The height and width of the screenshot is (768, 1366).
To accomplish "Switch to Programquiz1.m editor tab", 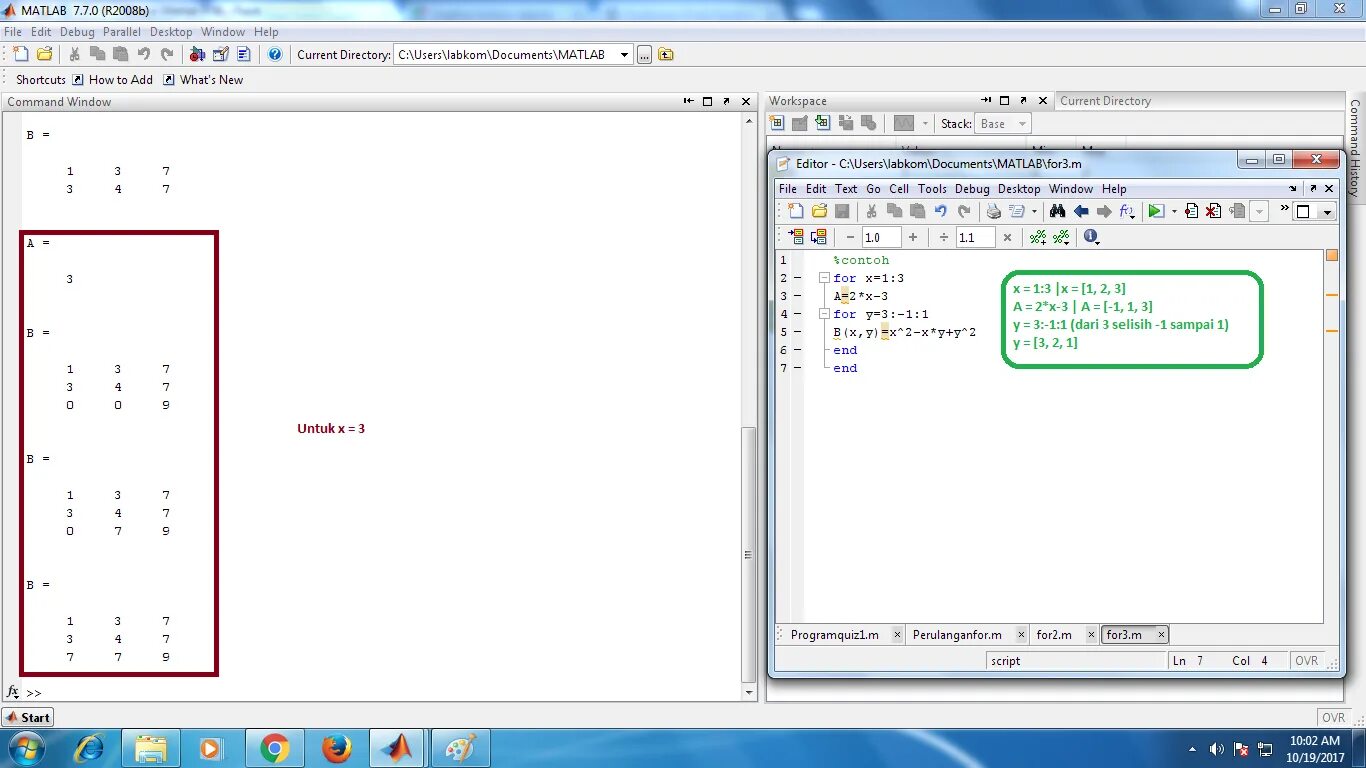I will [835, 635].
